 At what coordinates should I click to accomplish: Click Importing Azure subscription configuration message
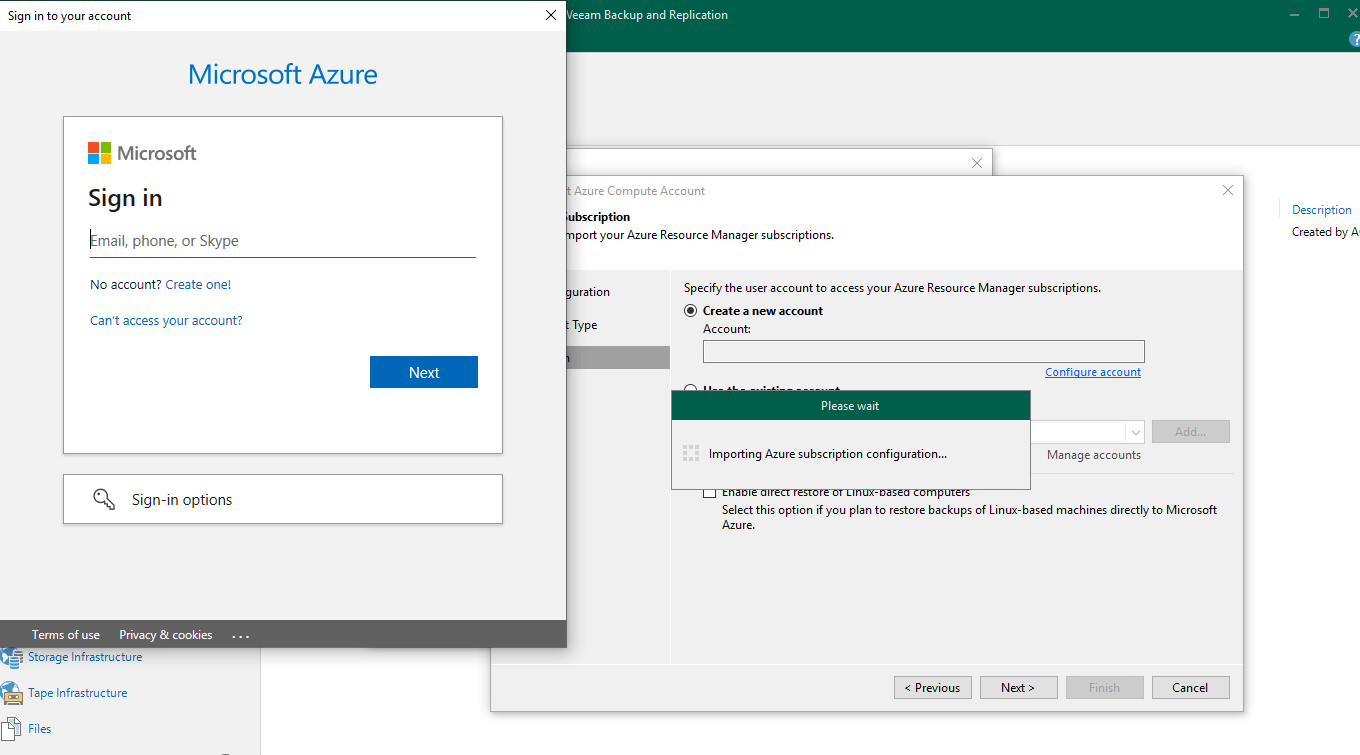[x=828, y=454]
